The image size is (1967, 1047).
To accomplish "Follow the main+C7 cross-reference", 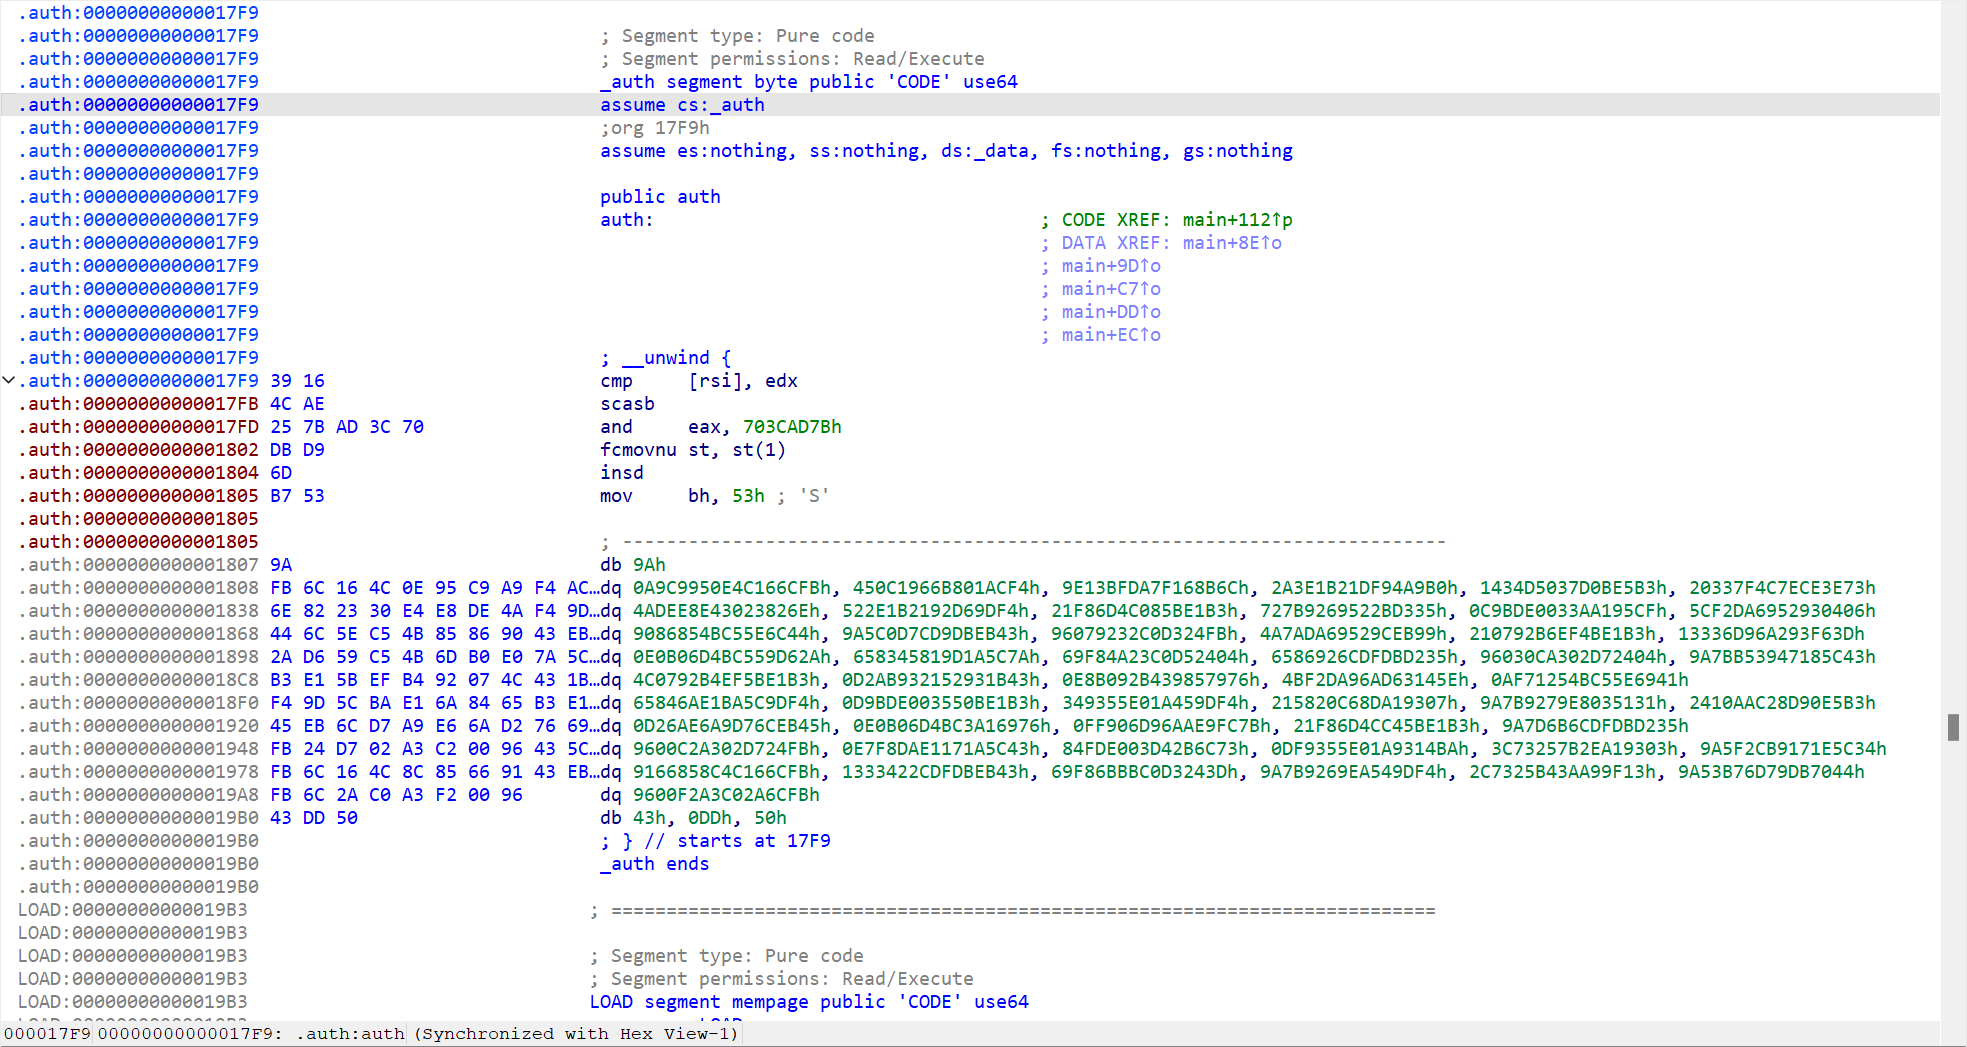I will [1110, 289].
